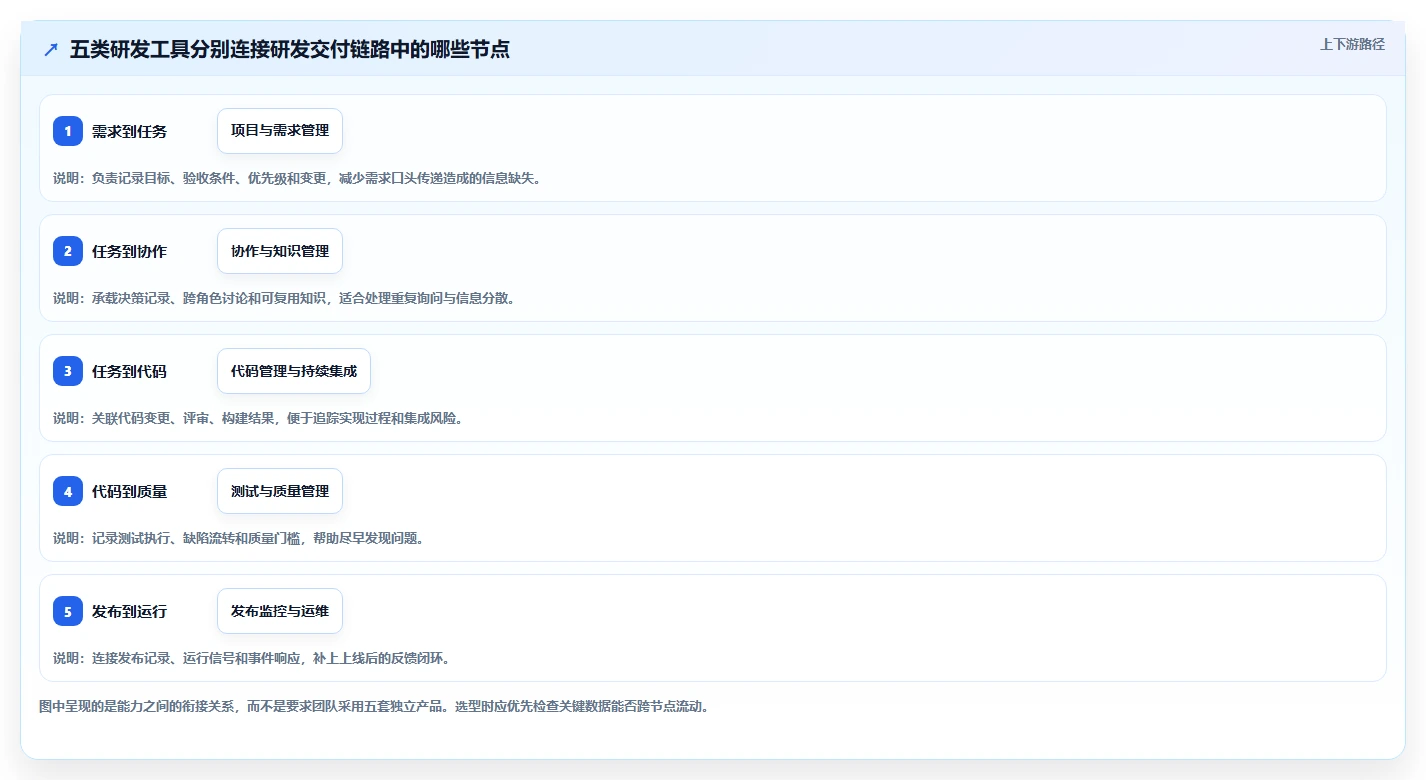Click the footnote starting 图中呈现的是能力之间的衔接关系
The width and height of the screenshot is (1426, 780).
tap(375, 706)
